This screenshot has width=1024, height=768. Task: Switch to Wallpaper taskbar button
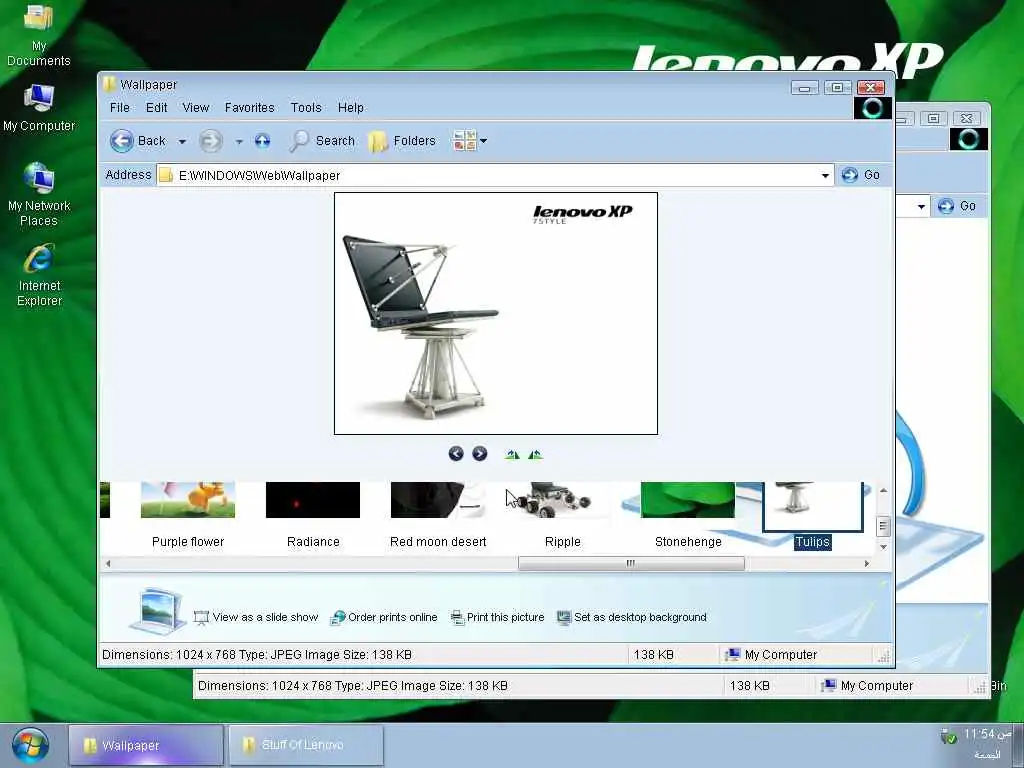pos(146,744)
